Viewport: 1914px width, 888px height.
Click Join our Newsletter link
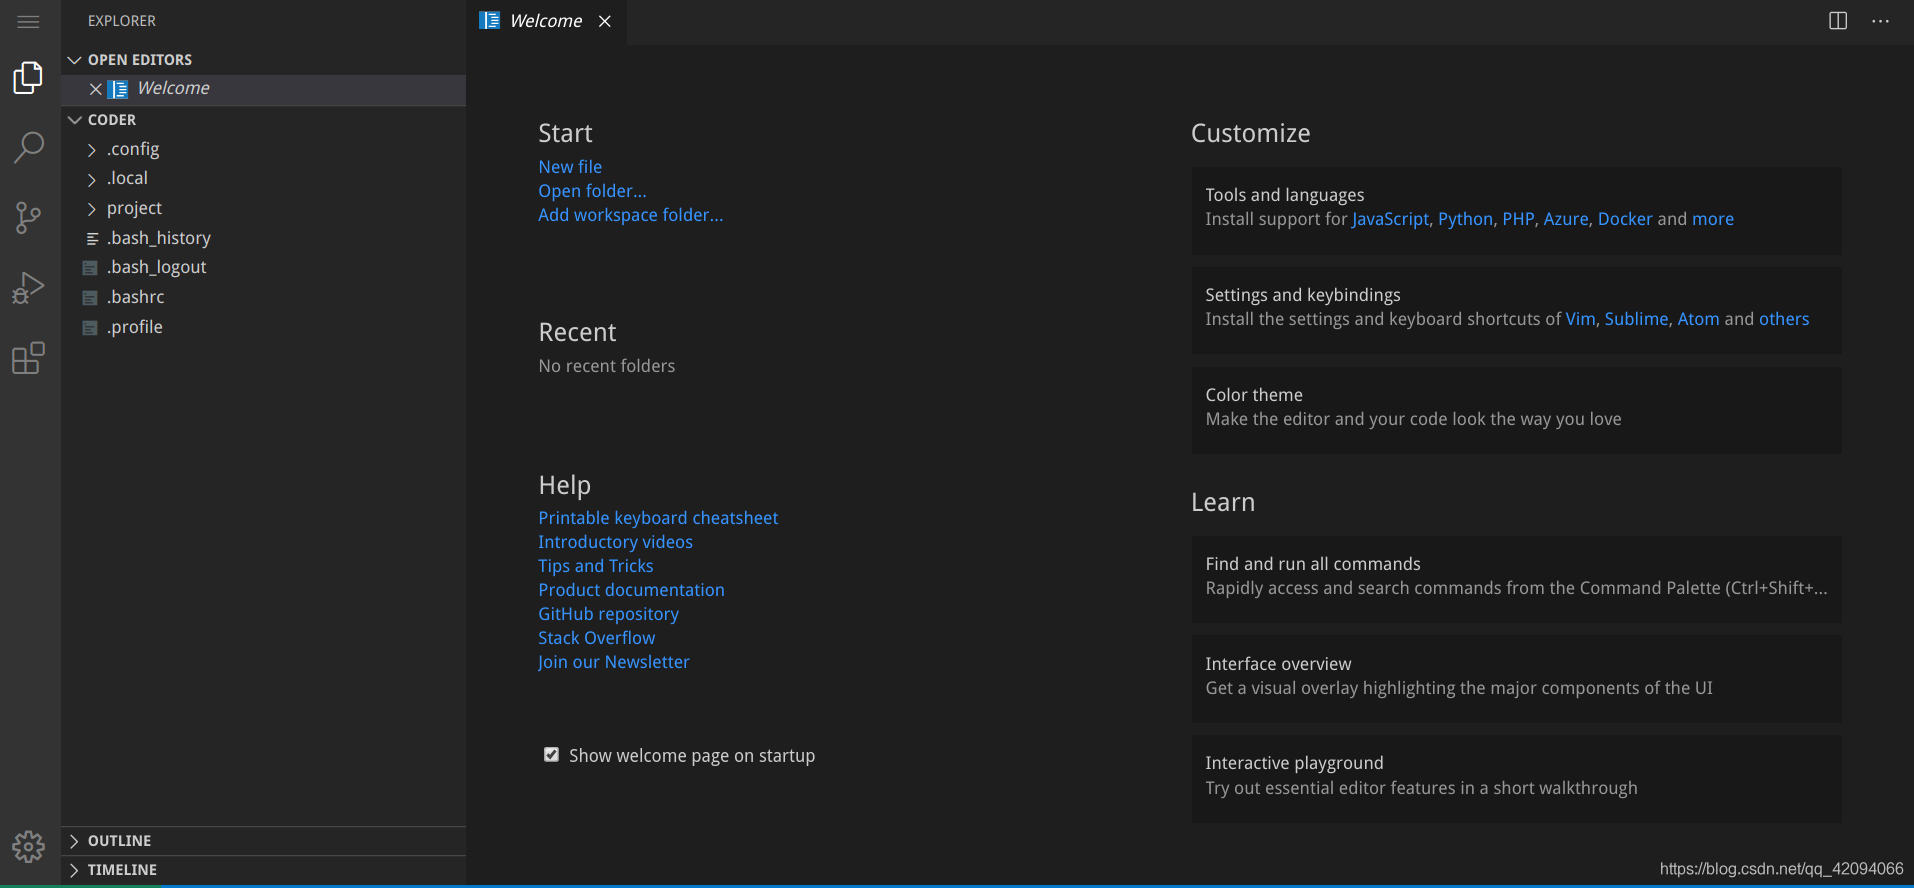coord(613,662)
